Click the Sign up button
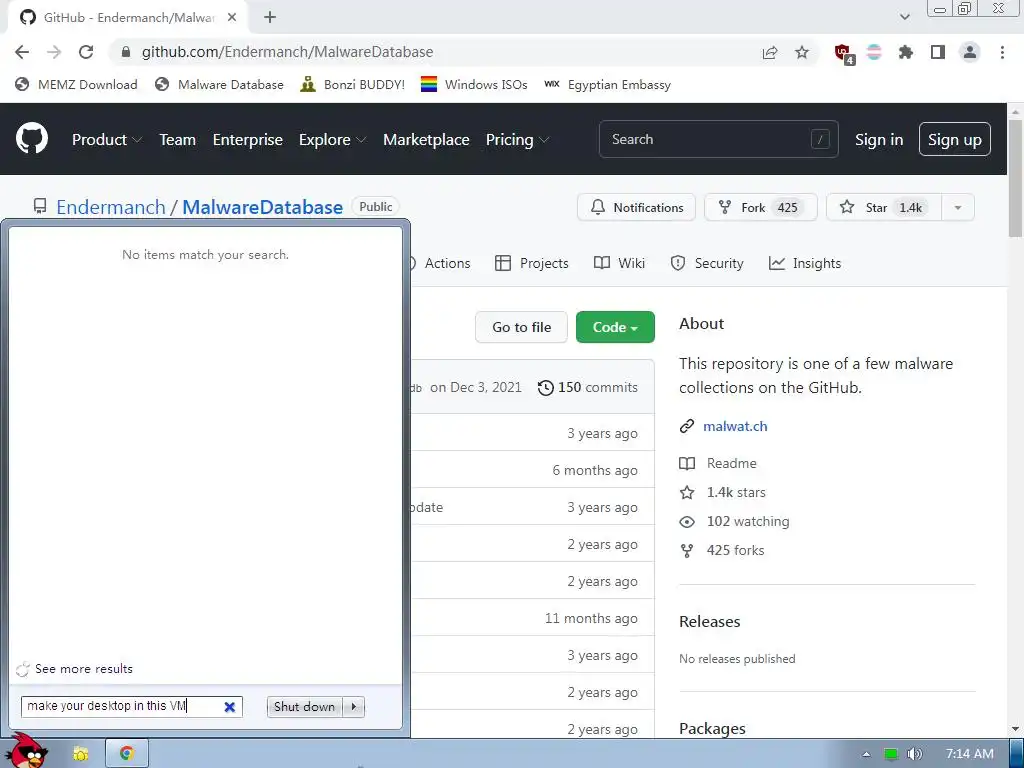Viewport: 1024px width, 768px height. (x=955, y=139)
